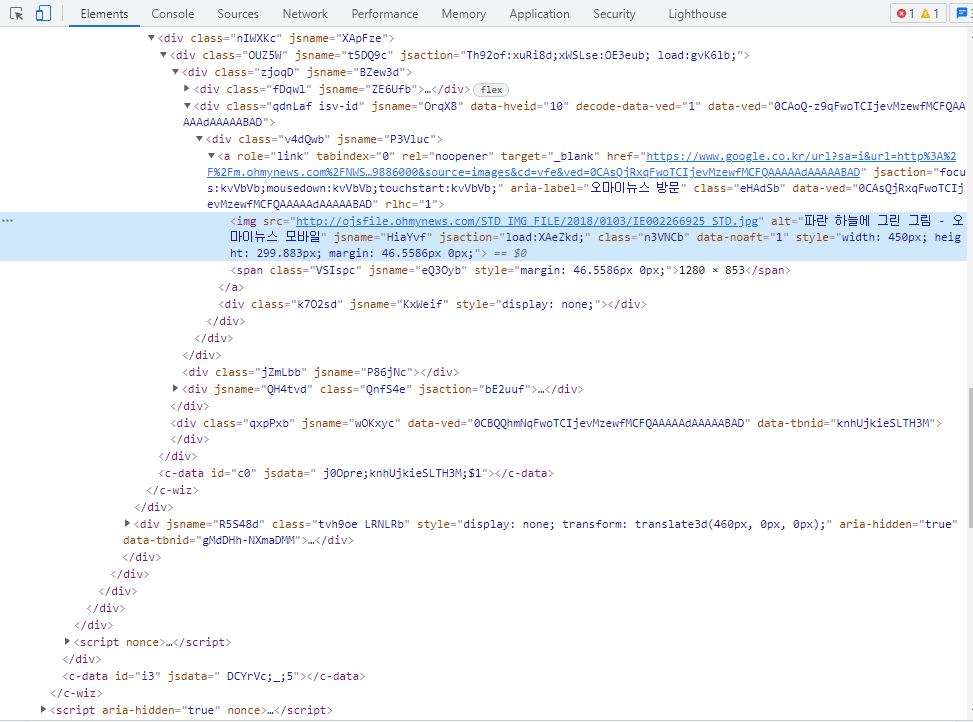Viewport: 973px width, 722px height.
Task: Expand the script nonce node
Action: point(67,641)
